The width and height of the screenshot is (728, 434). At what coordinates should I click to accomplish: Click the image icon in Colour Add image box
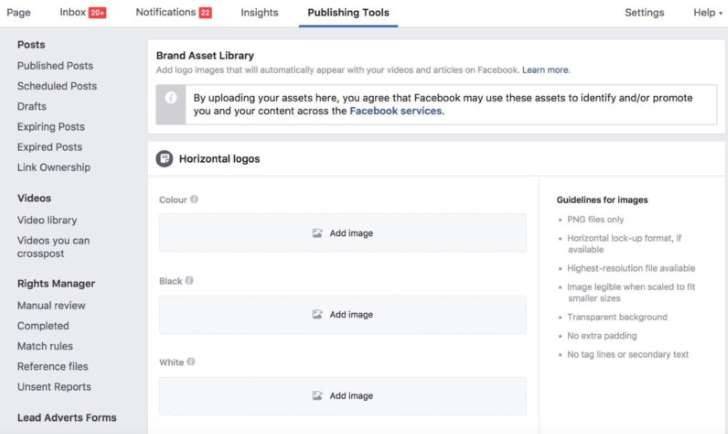tap(317, 233)
